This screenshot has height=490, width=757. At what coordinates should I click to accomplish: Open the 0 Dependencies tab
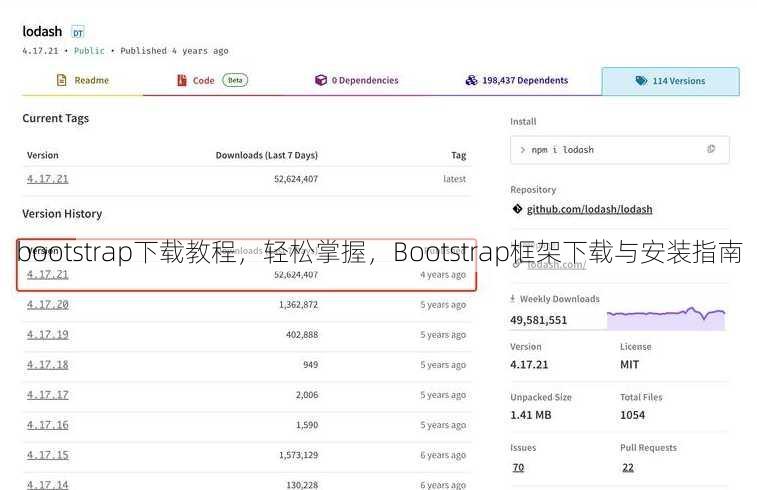[x=356, y=80]
